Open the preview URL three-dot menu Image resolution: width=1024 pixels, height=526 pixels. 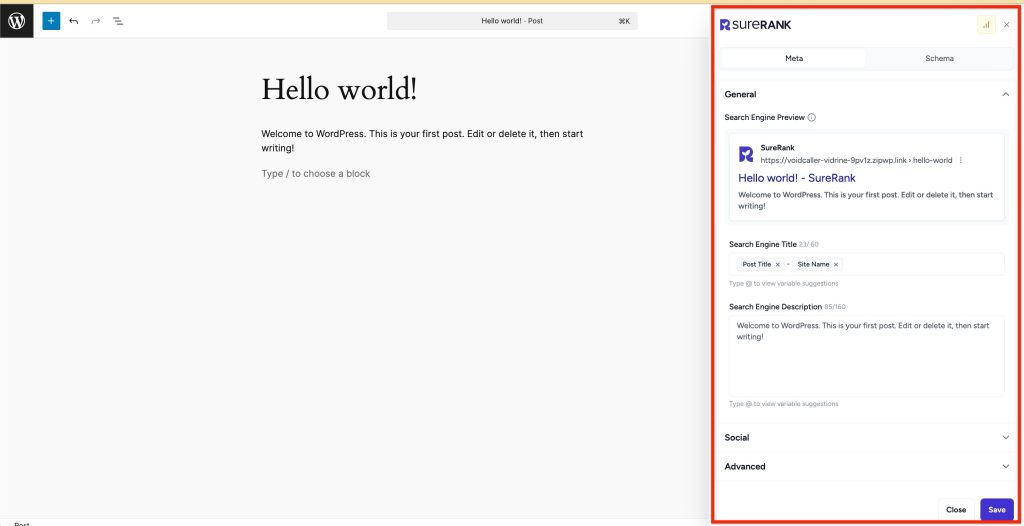(x=961, y=160)
